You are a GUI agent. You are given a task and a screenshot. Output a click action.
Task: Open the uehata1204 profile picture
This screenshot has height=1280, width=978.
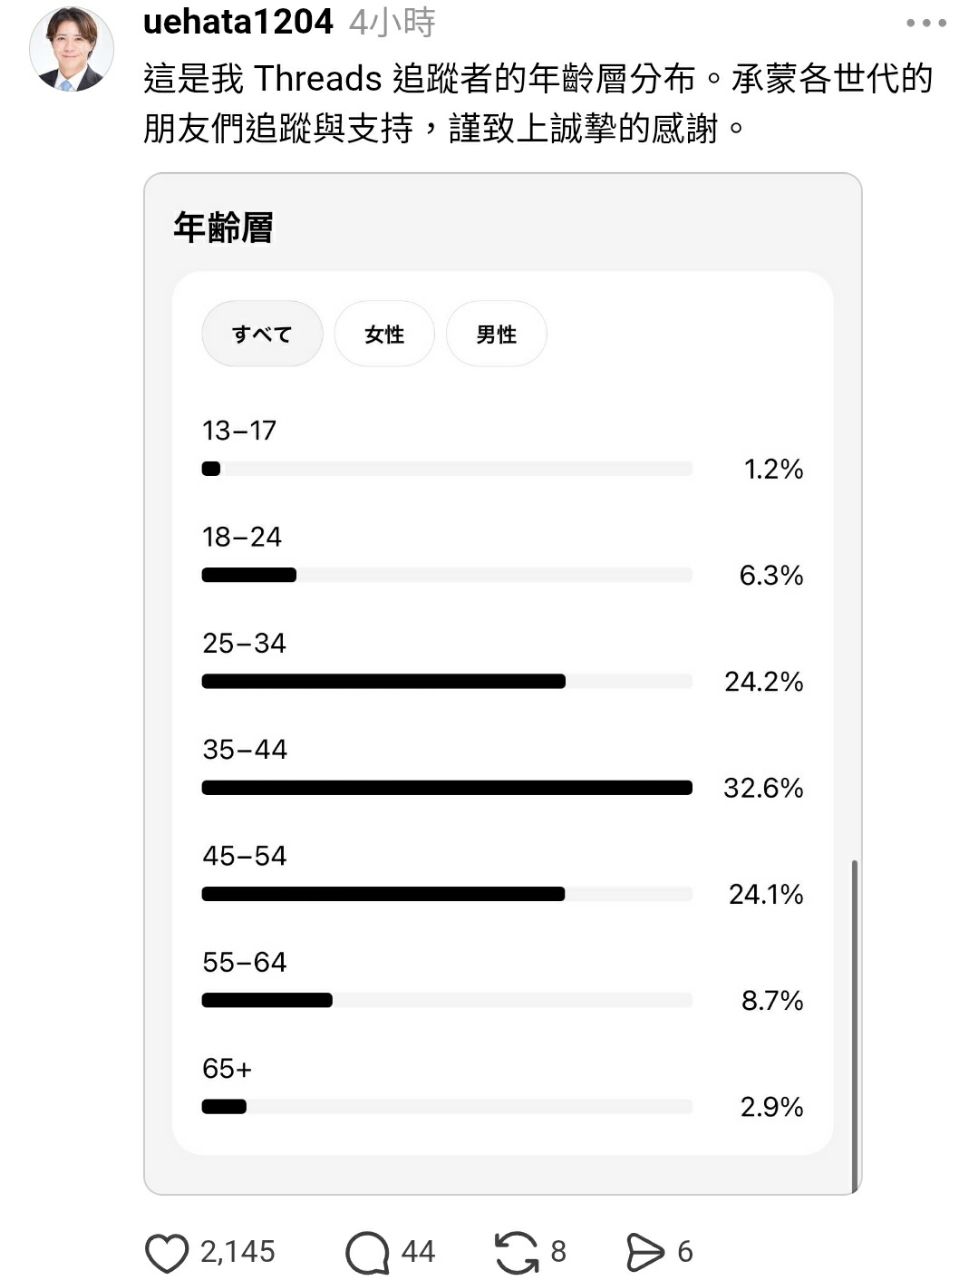click(72, 50)
